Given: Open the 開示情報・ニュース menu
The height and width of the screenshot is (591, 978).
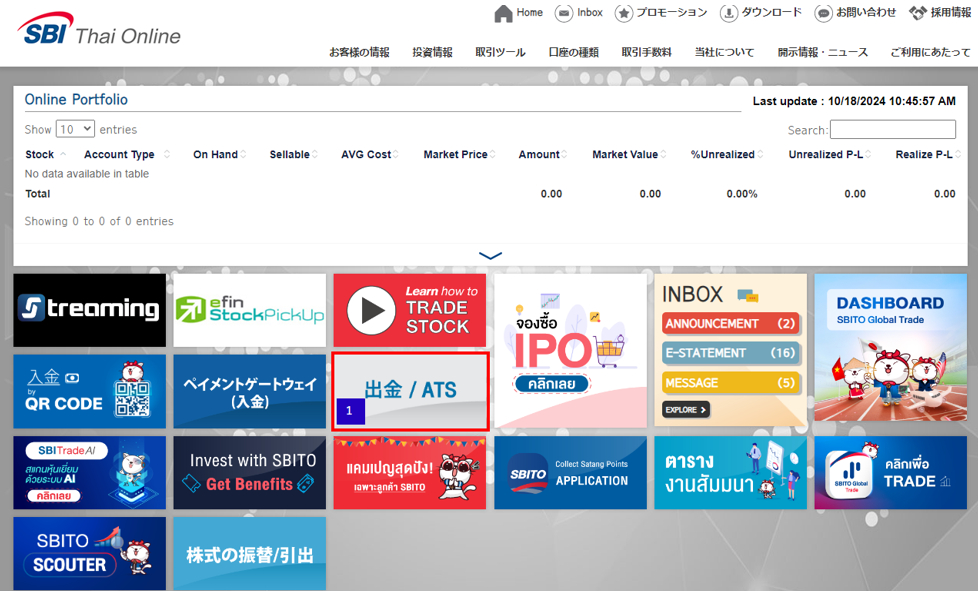Looking at the screenshot, I should 822,52.
